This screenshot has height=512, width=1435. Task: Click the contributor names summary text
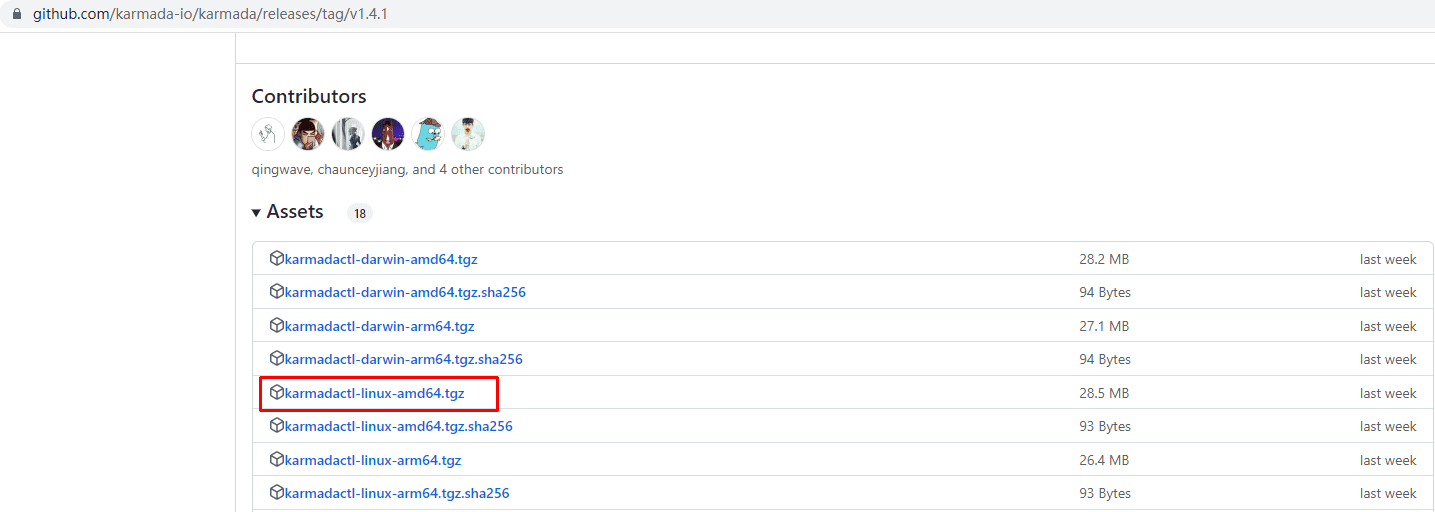[407, 170]
